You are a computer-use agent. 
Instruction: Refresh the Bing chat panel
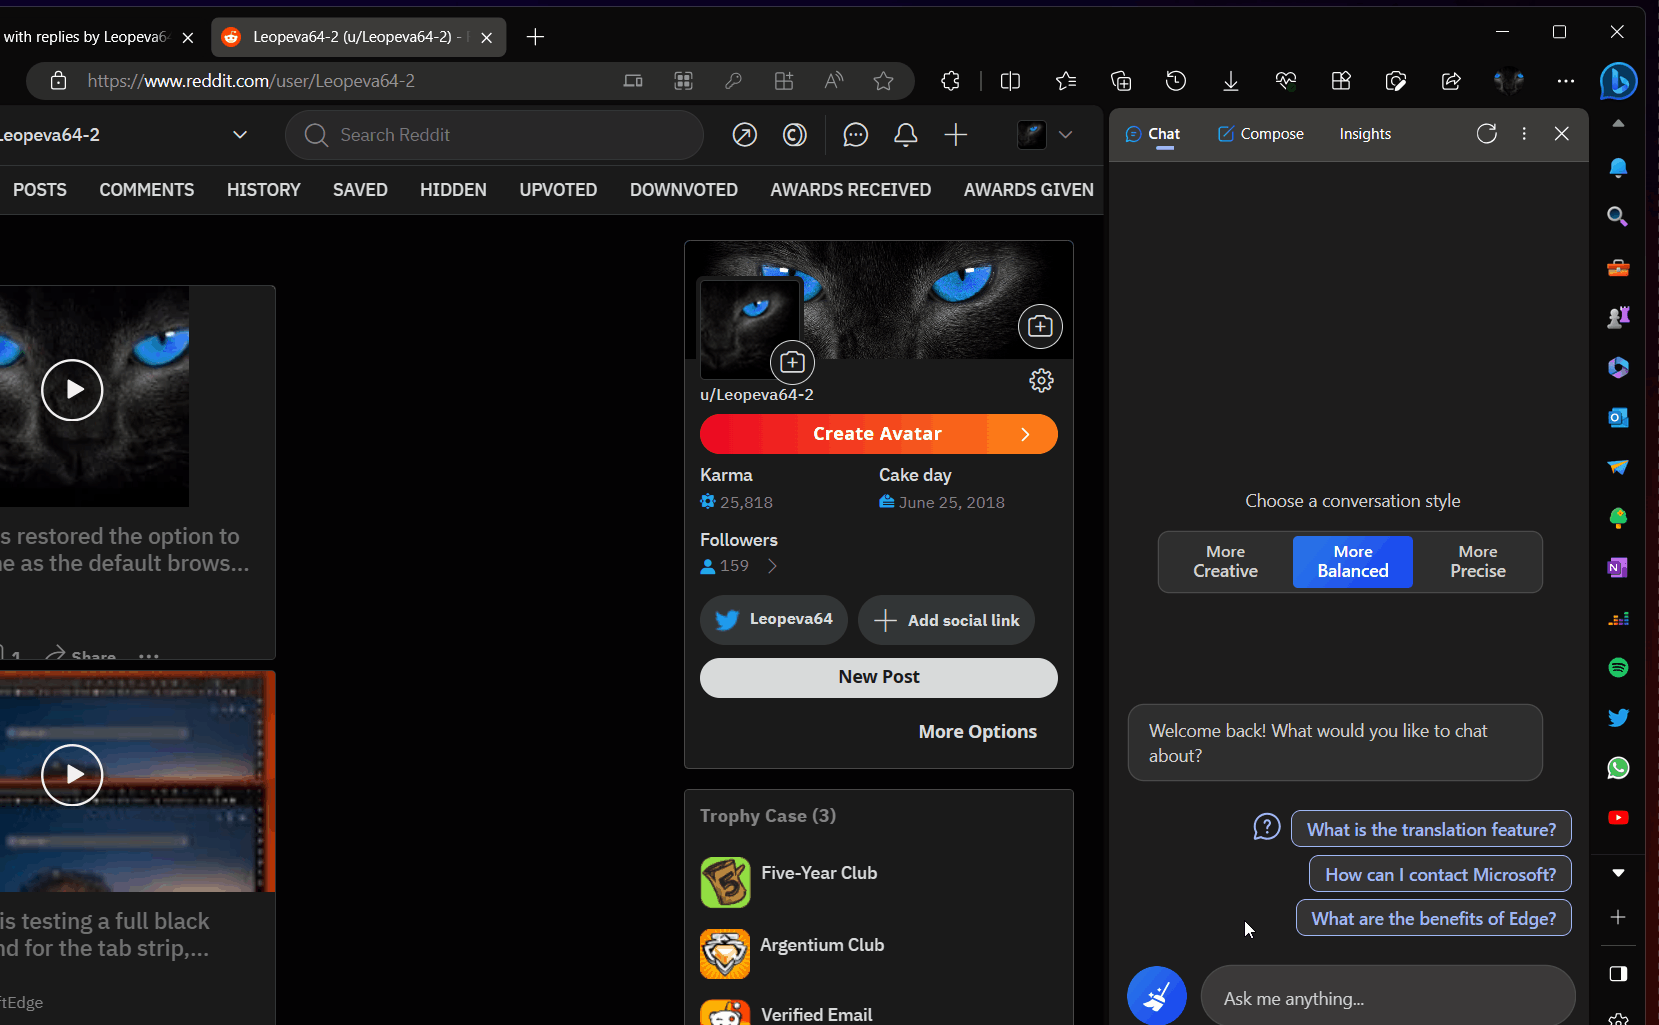1486,134
